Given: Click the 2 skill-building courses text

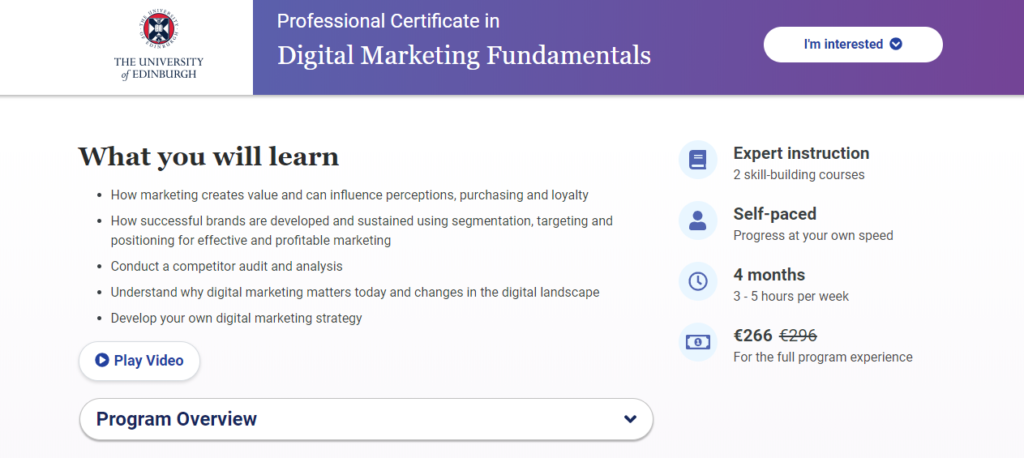Looking at the screenshot, I should (799, 174).
